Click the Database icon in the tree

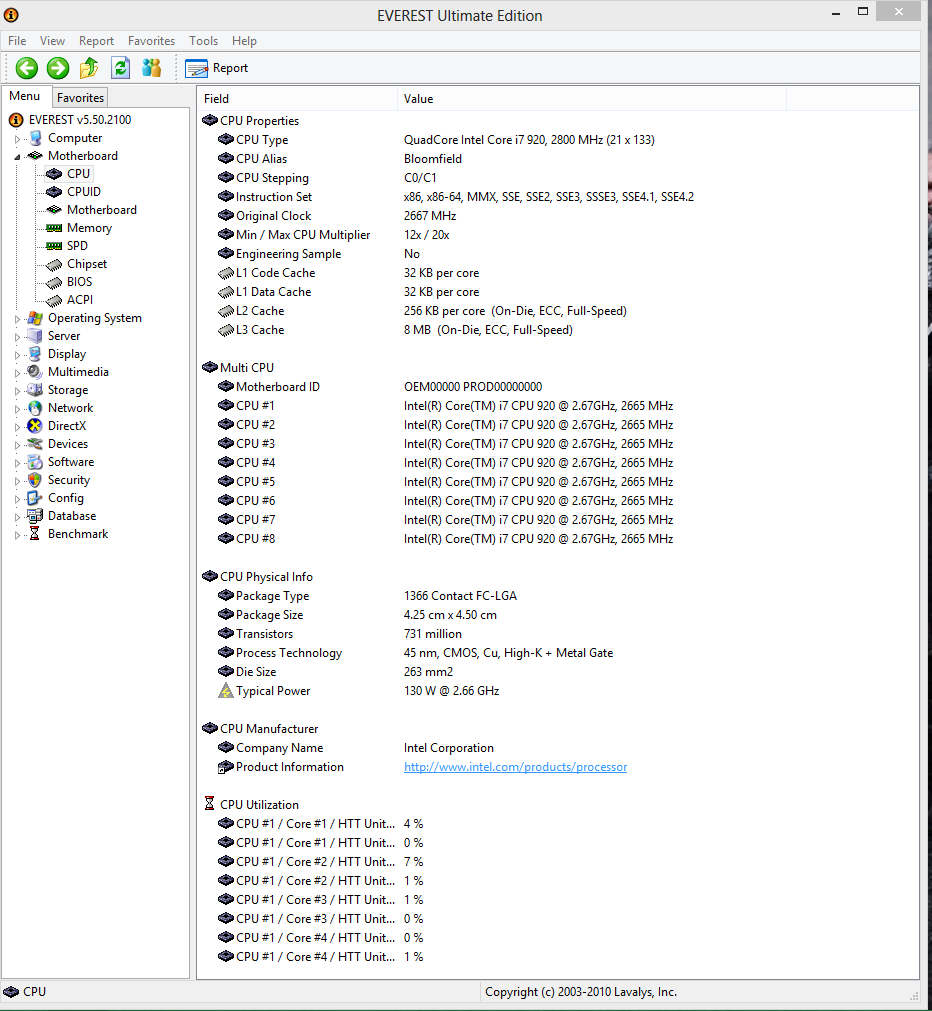pos(35,516)
